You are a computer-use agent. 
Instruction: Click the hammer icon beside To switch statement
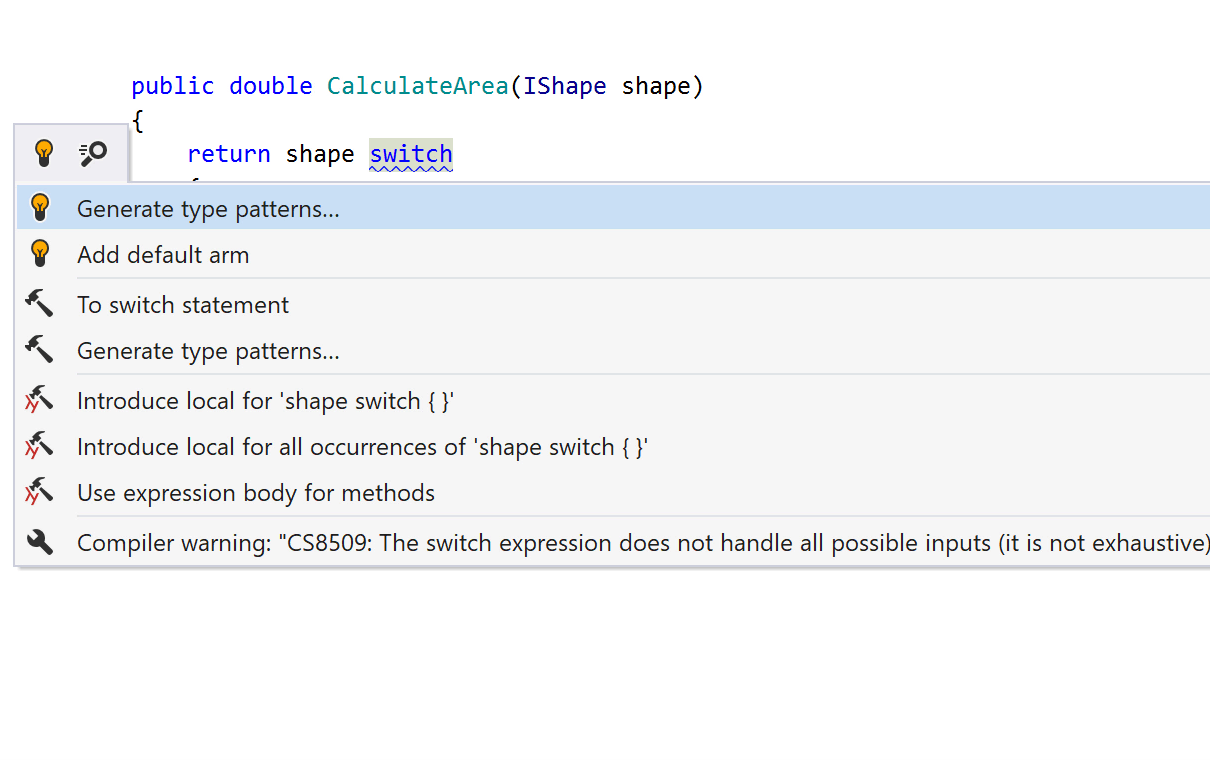point(40,304)
